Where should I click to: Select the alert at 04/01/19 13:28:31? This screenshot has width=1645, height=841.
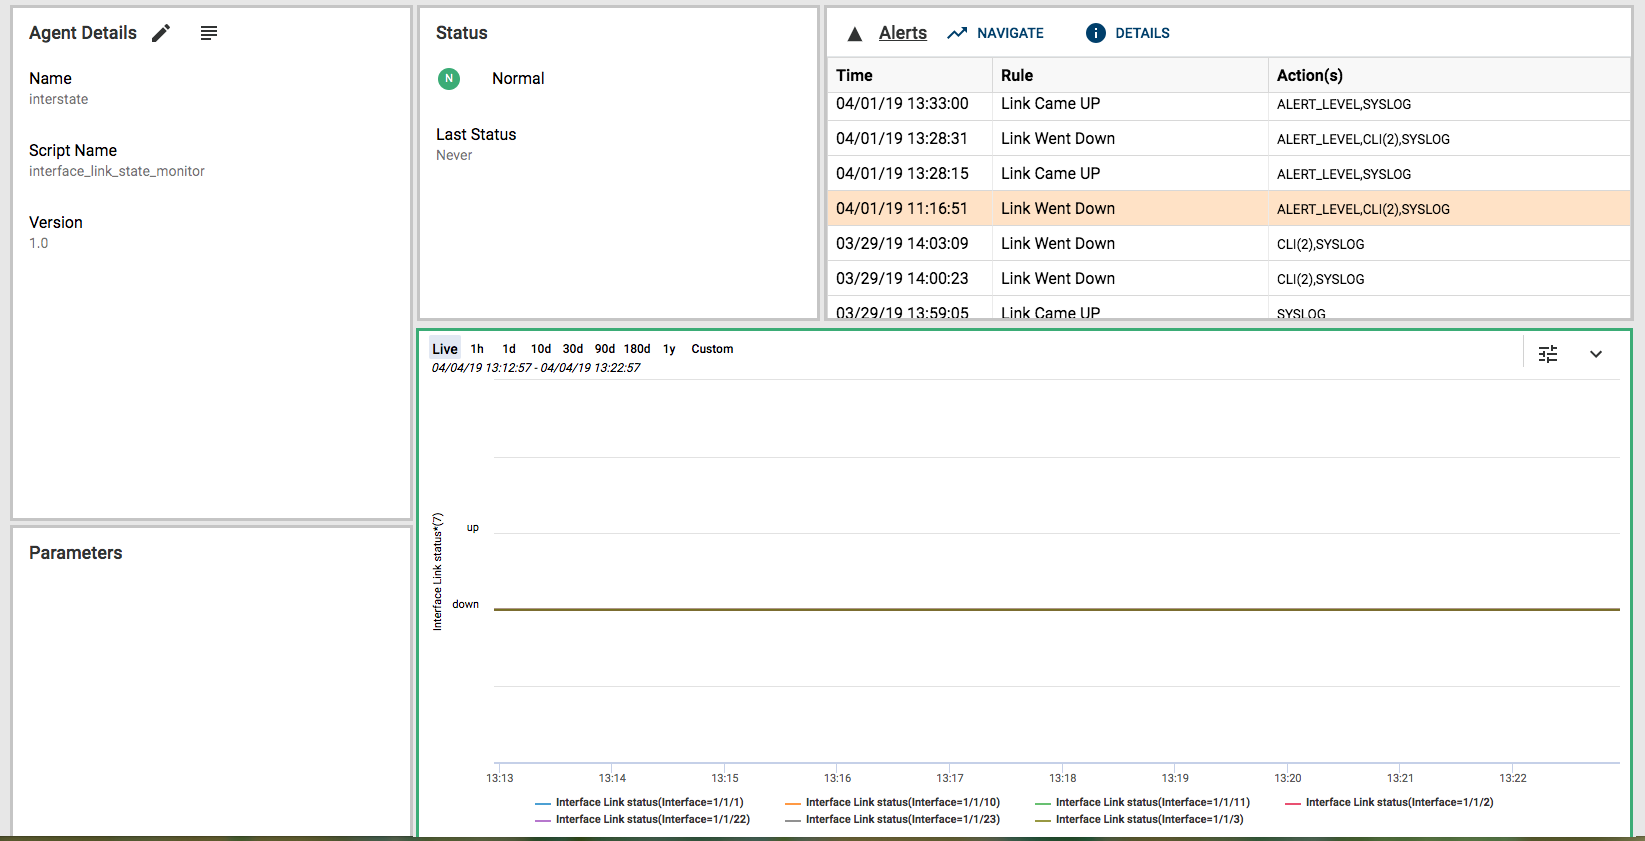[1229, 138]
